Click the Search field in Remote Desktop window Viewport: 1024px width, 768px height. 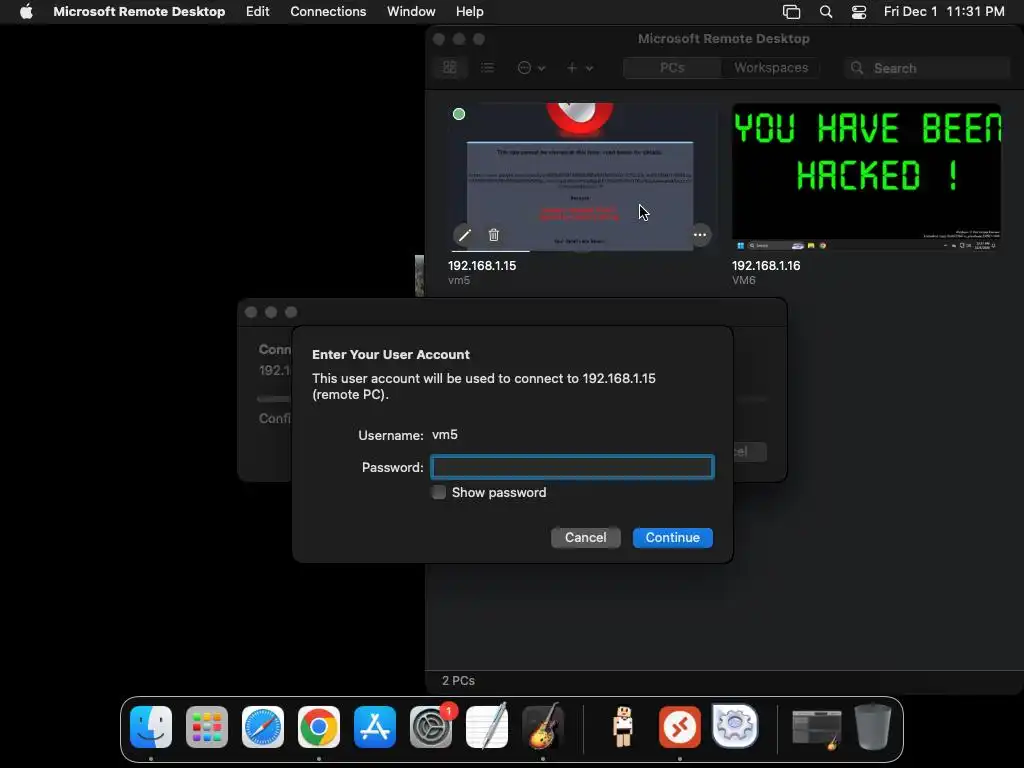pos(926,68)
